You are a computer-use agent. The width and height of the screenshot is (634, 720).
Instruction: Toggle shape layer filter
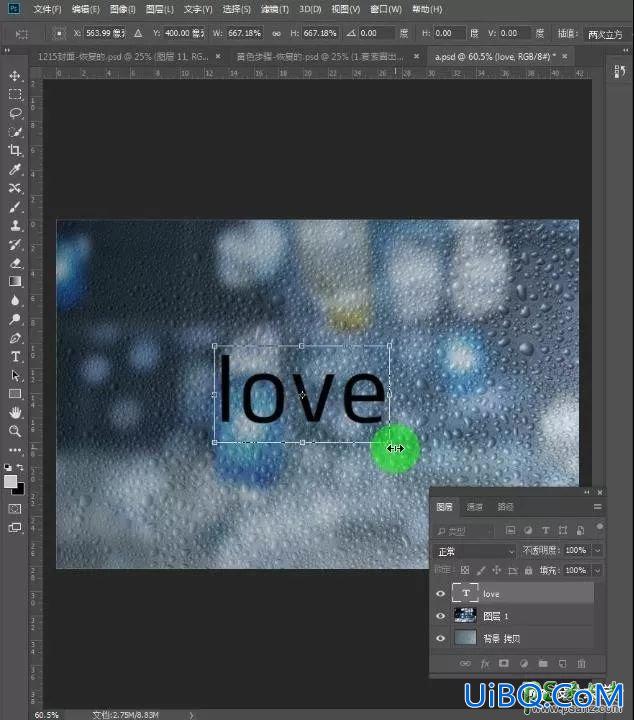pyautogui.click(x=563, y=530)
